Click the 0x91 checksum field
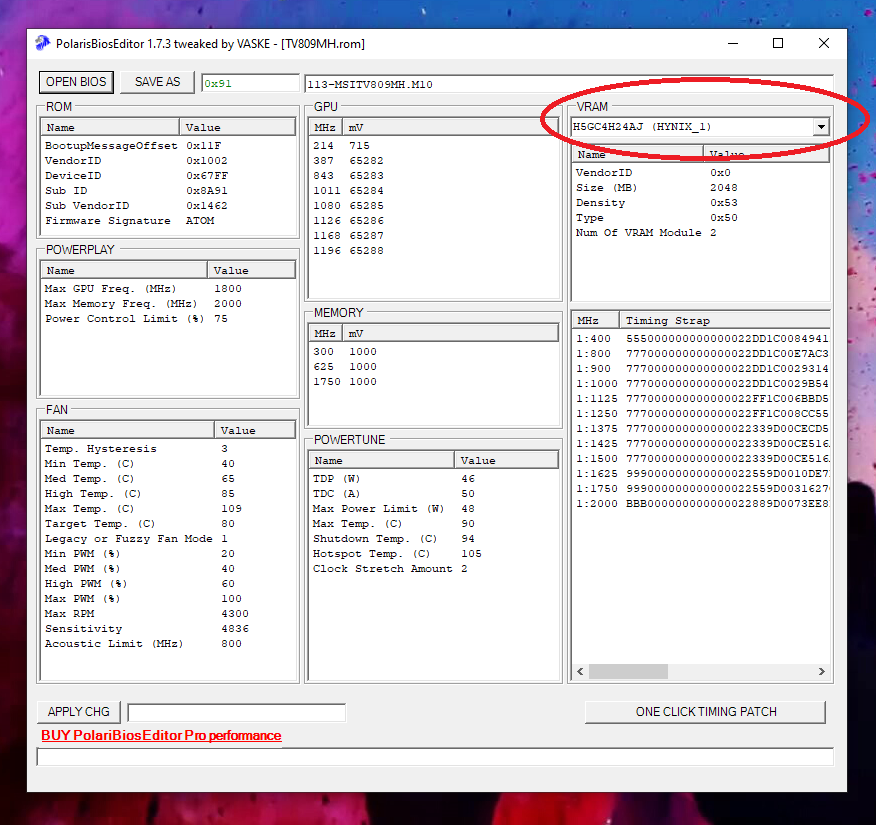 click(x=250, y=84)
